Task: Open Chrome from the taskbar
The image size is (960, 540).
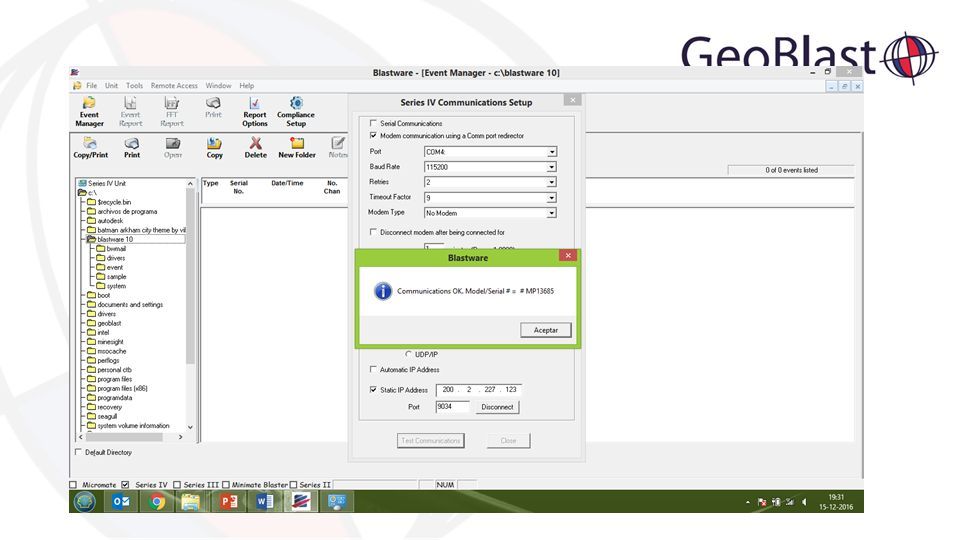Action: point(157,501)
